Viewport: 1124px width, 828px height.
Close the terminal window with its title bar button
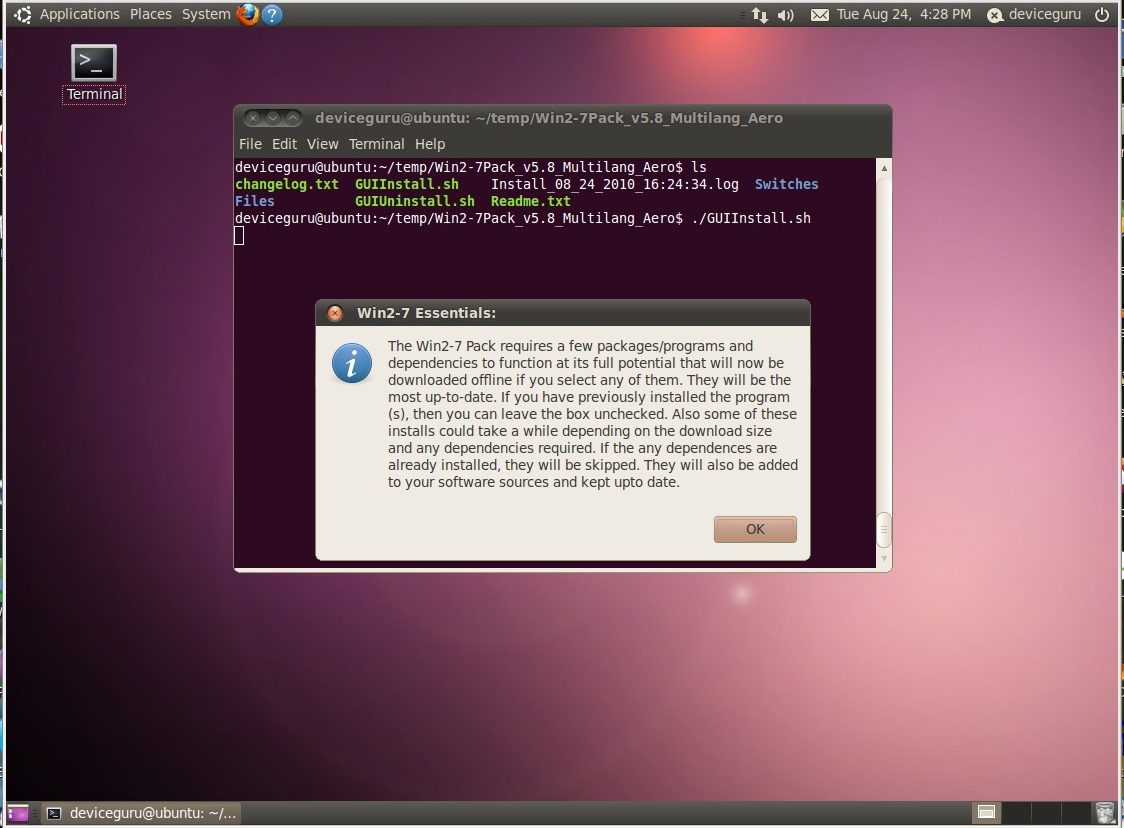click(x=252, y=118)
